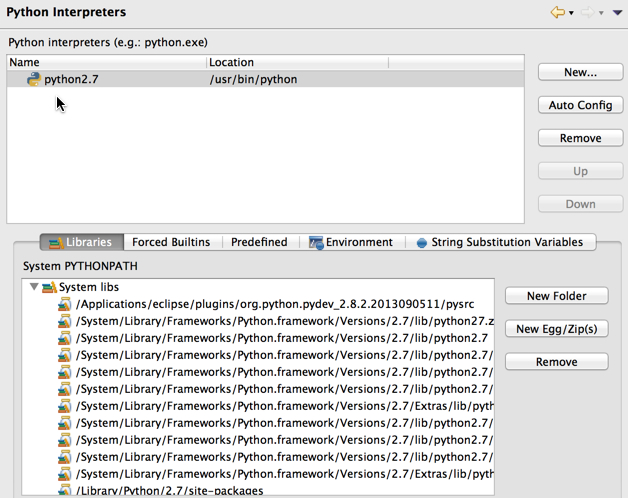Select the path ending in lib/python2.7

point(282,338)
